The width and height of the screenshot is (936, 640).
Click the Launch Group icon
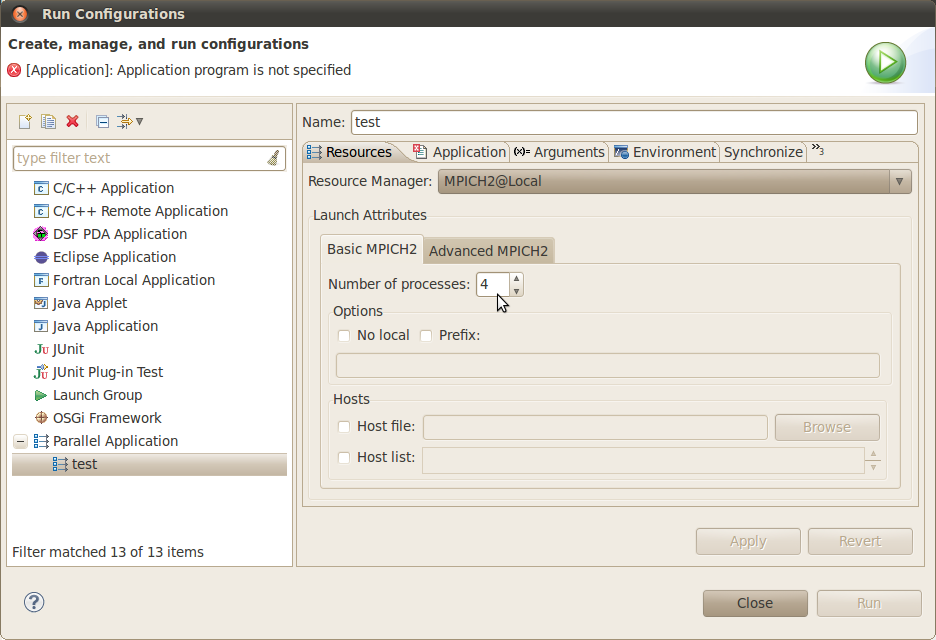point(41,395)
